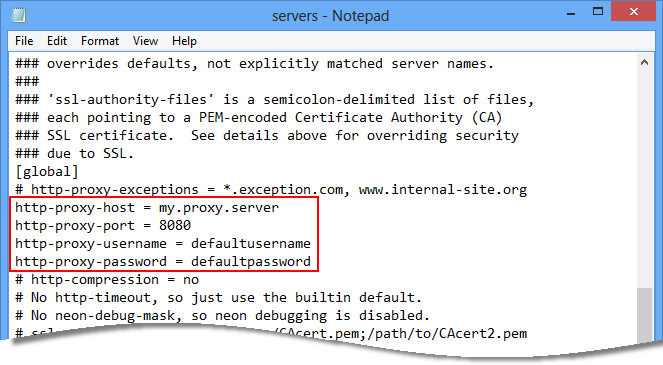Click the line '### due to SSL.'

[74, 154]
